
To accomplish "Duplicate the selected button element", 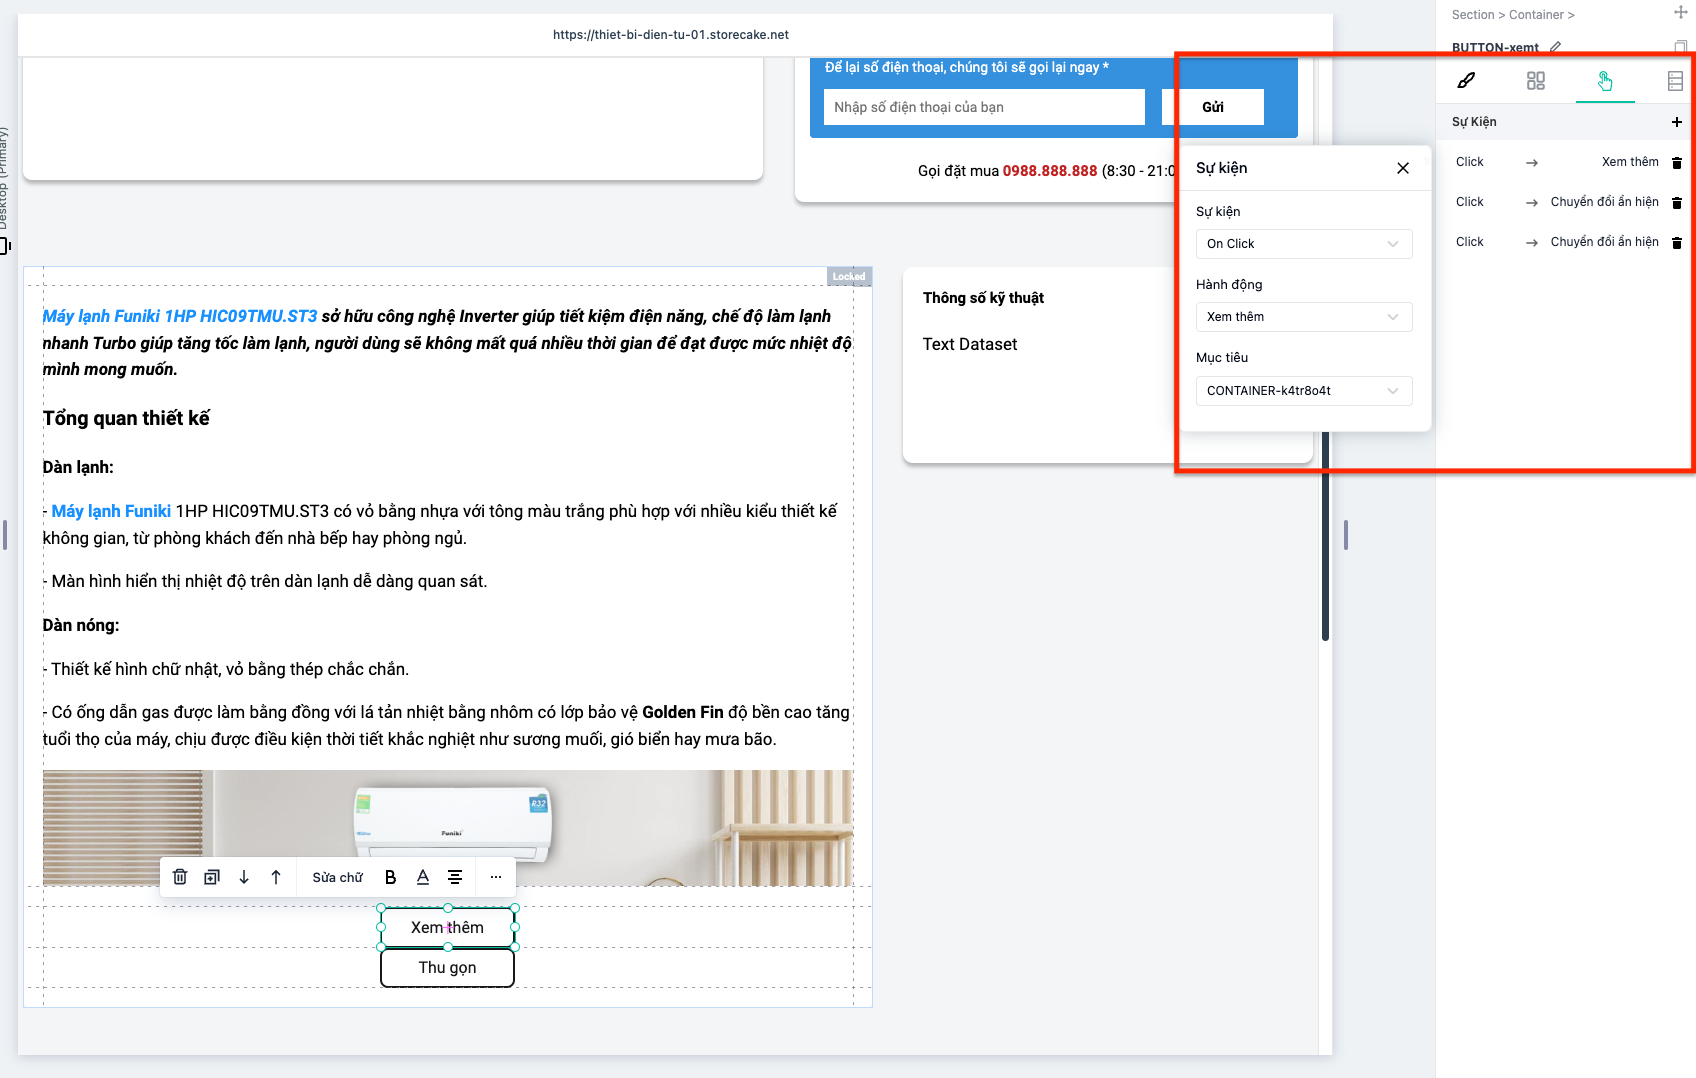I will (x=212, y=877).
